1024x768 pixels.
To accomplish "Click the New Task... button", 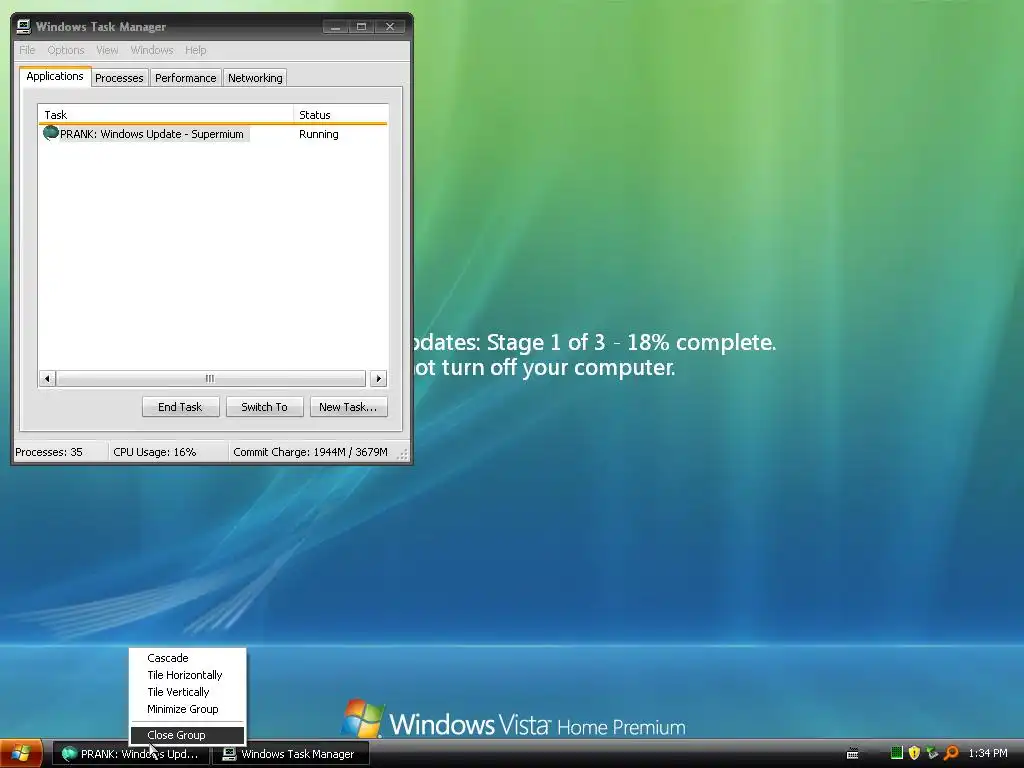I will coord(348,407).
